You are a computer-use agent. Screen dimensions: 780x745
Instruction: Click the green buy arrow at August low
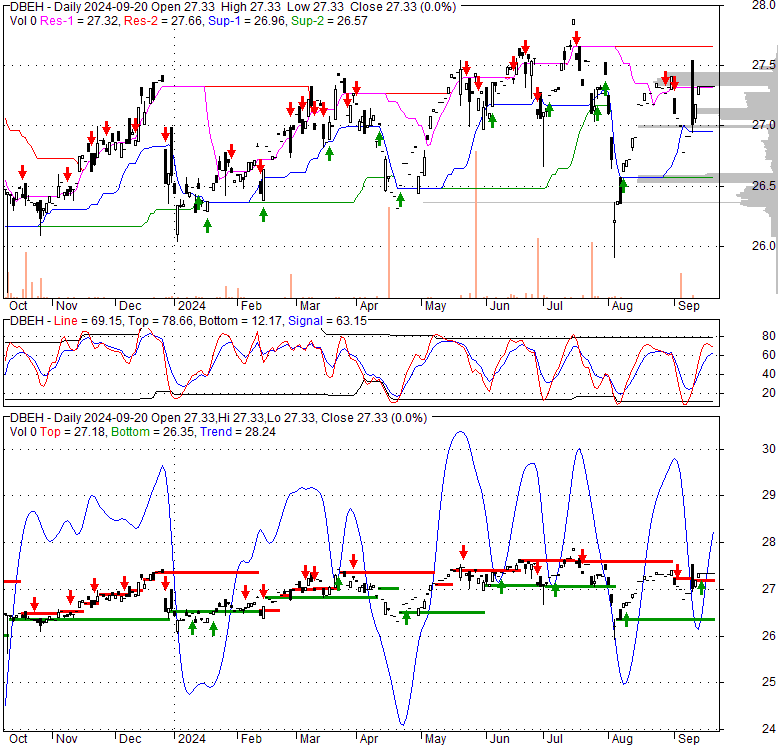tap(623, 186)
